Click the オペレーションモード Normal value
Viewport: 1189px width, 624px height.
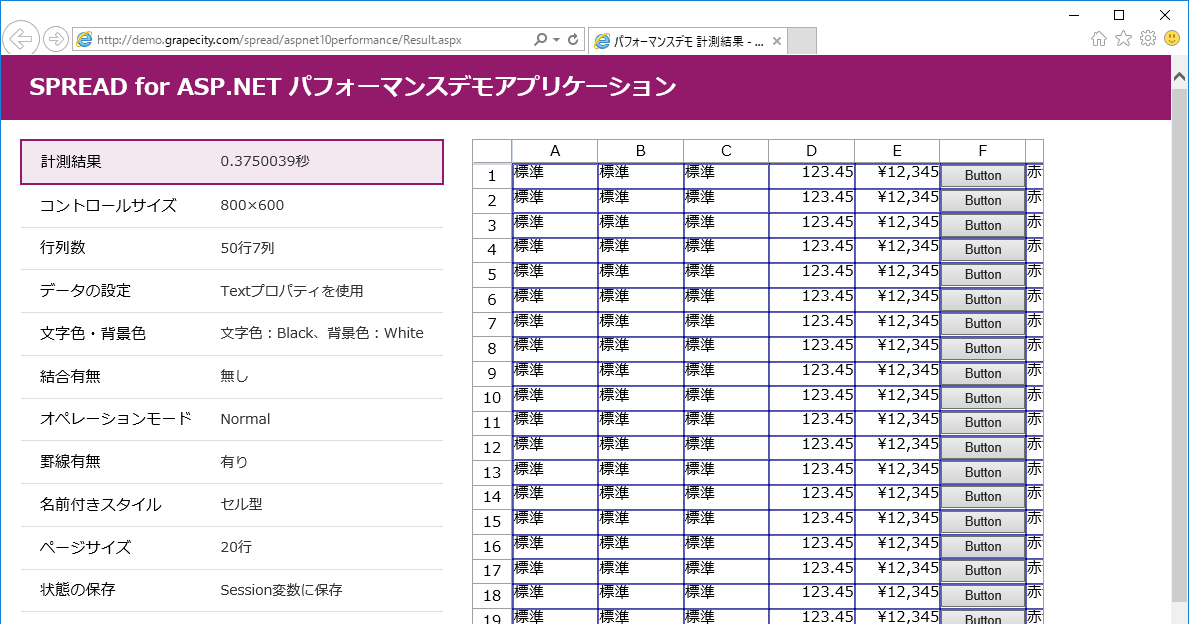coord(245,419)
